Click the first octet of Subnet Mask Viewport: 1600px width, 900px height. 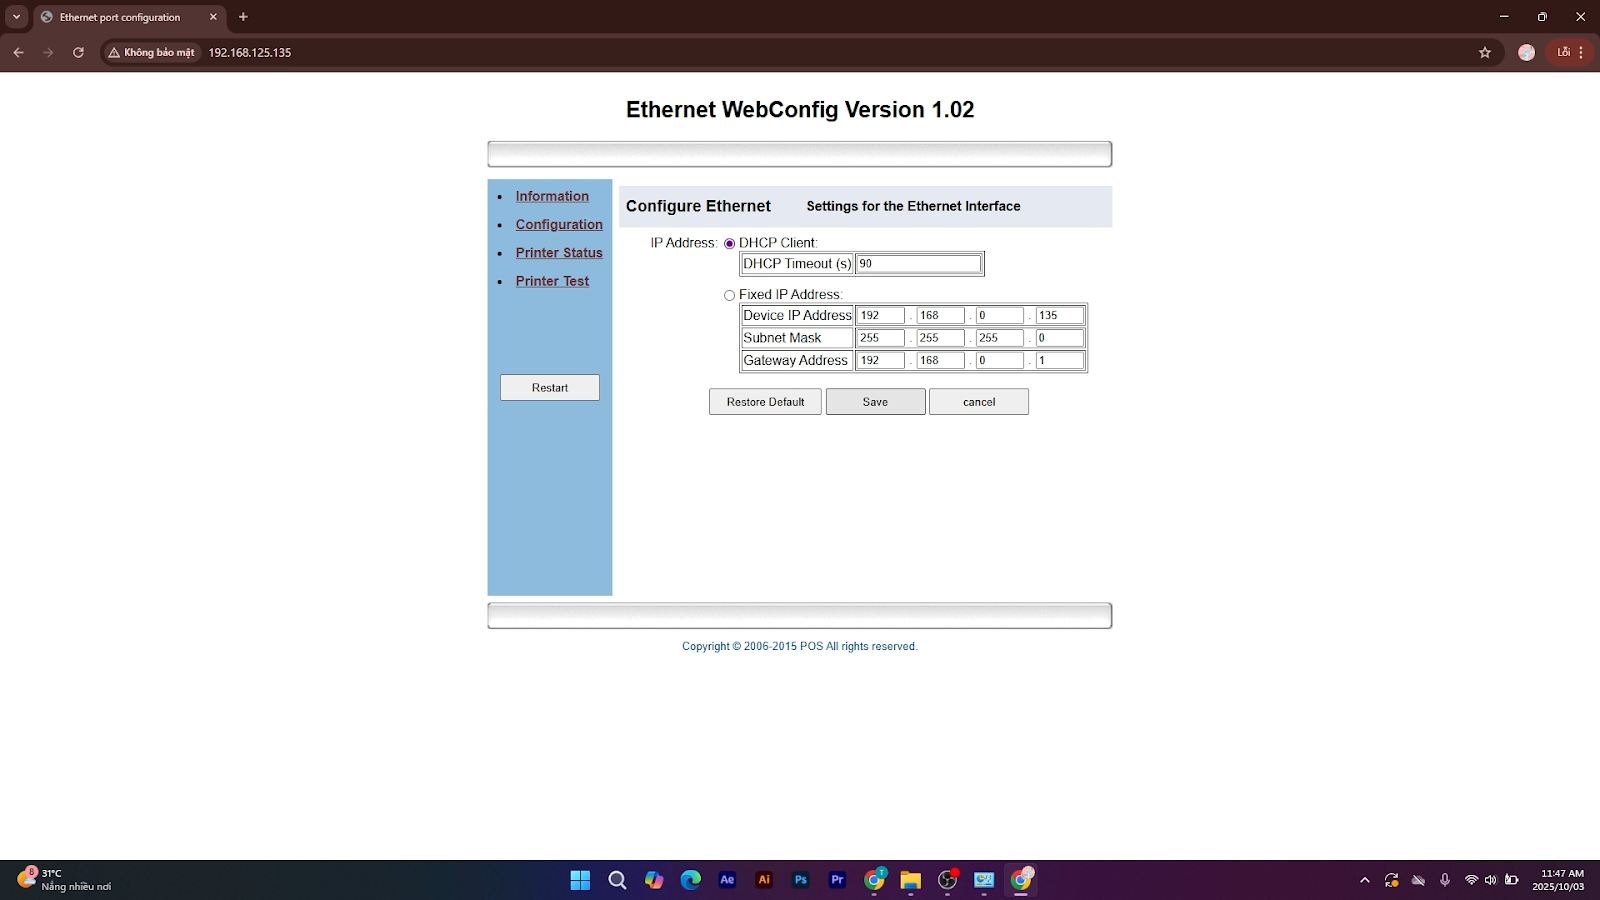pos(880,338)
